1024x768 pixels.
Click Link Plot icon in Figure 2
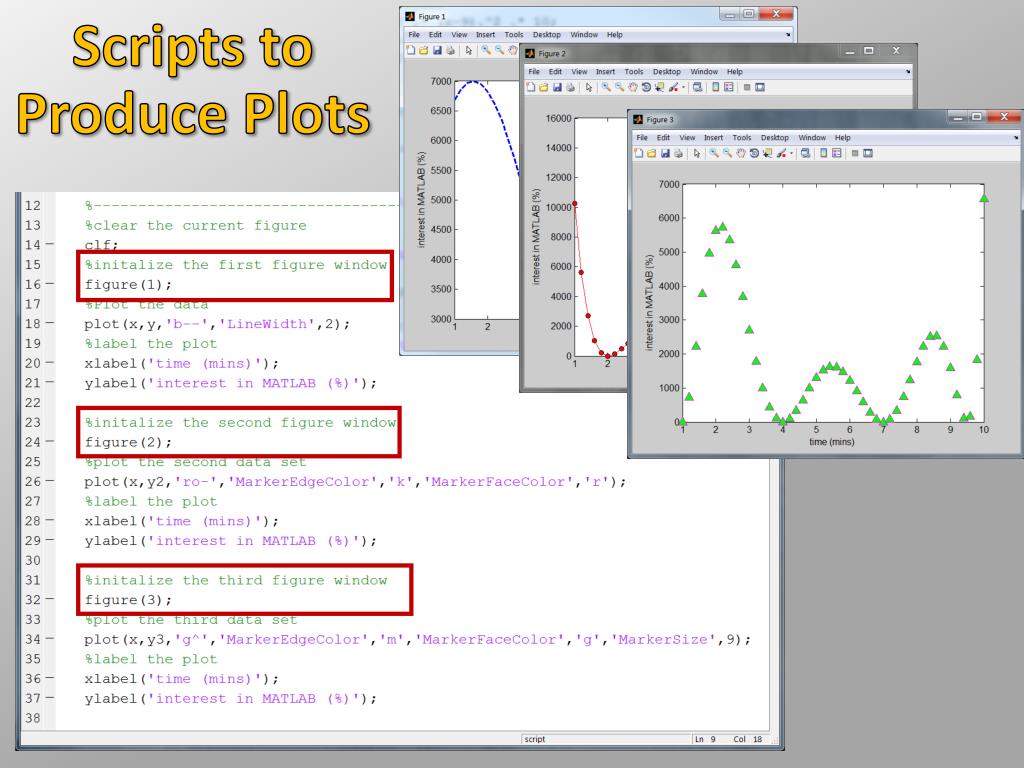pyautogui.click(x=697, y=87)
